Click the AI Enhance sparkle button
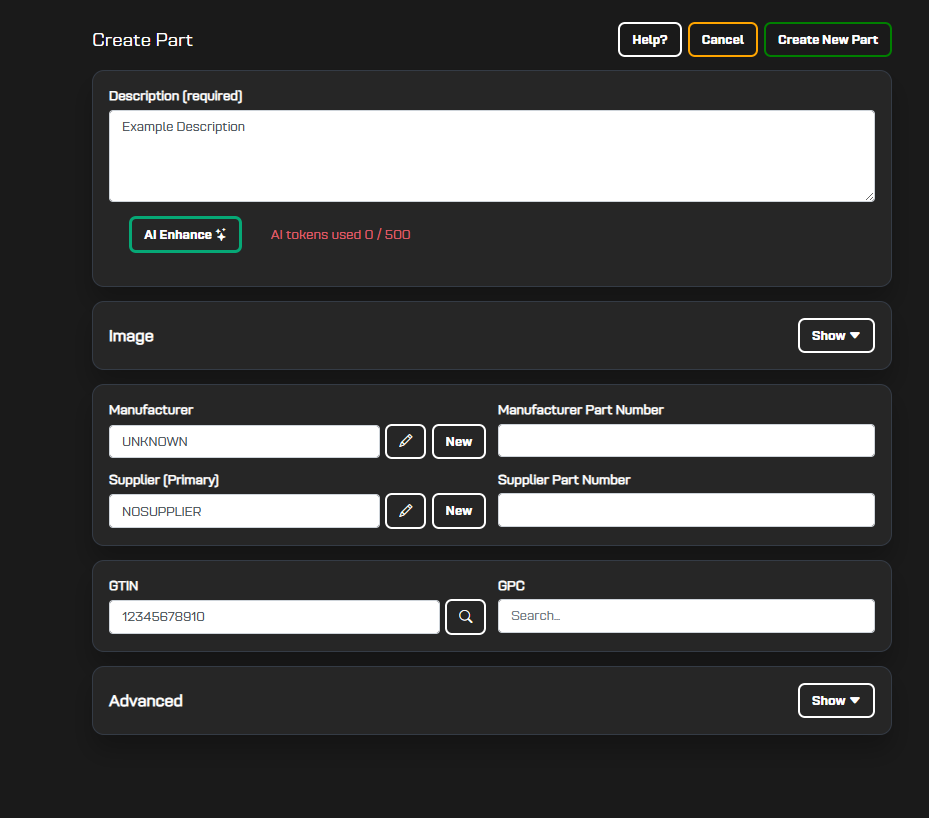The height and width of the screenshot is (818, 929). point(185,235)
